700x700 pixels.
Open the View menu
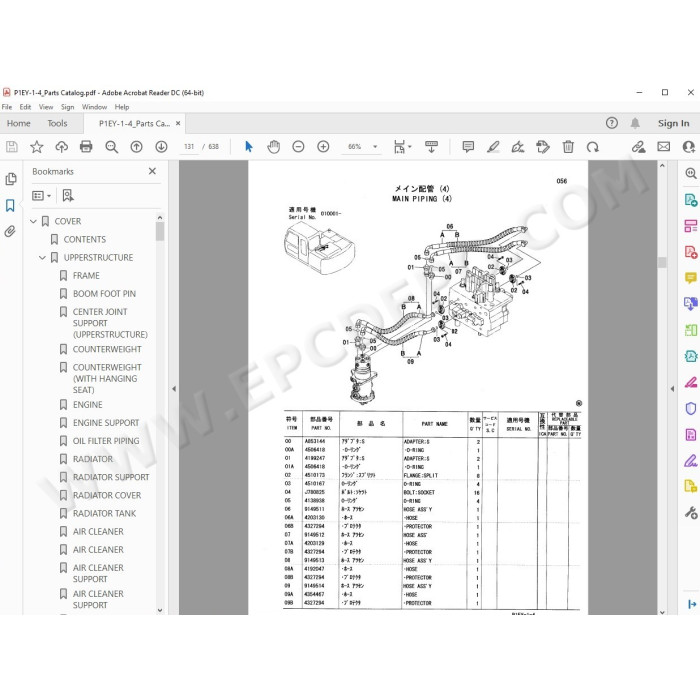(46, 107)
